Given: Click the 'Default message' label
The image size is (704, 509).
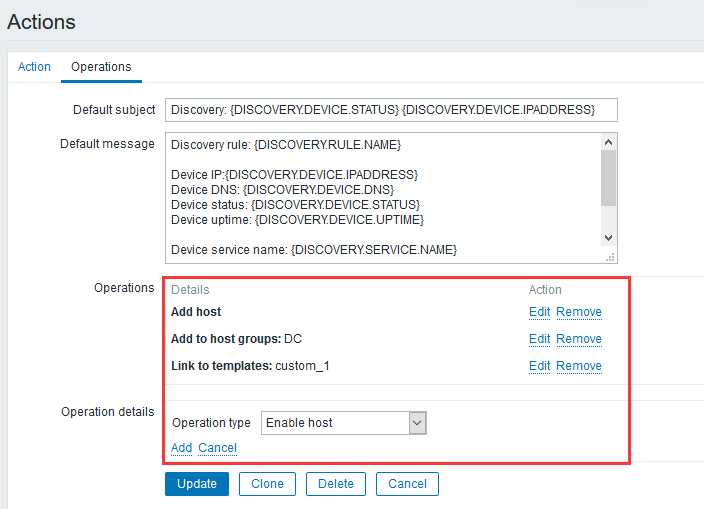Looking at the screenshot, I should (x=107, y=144).
